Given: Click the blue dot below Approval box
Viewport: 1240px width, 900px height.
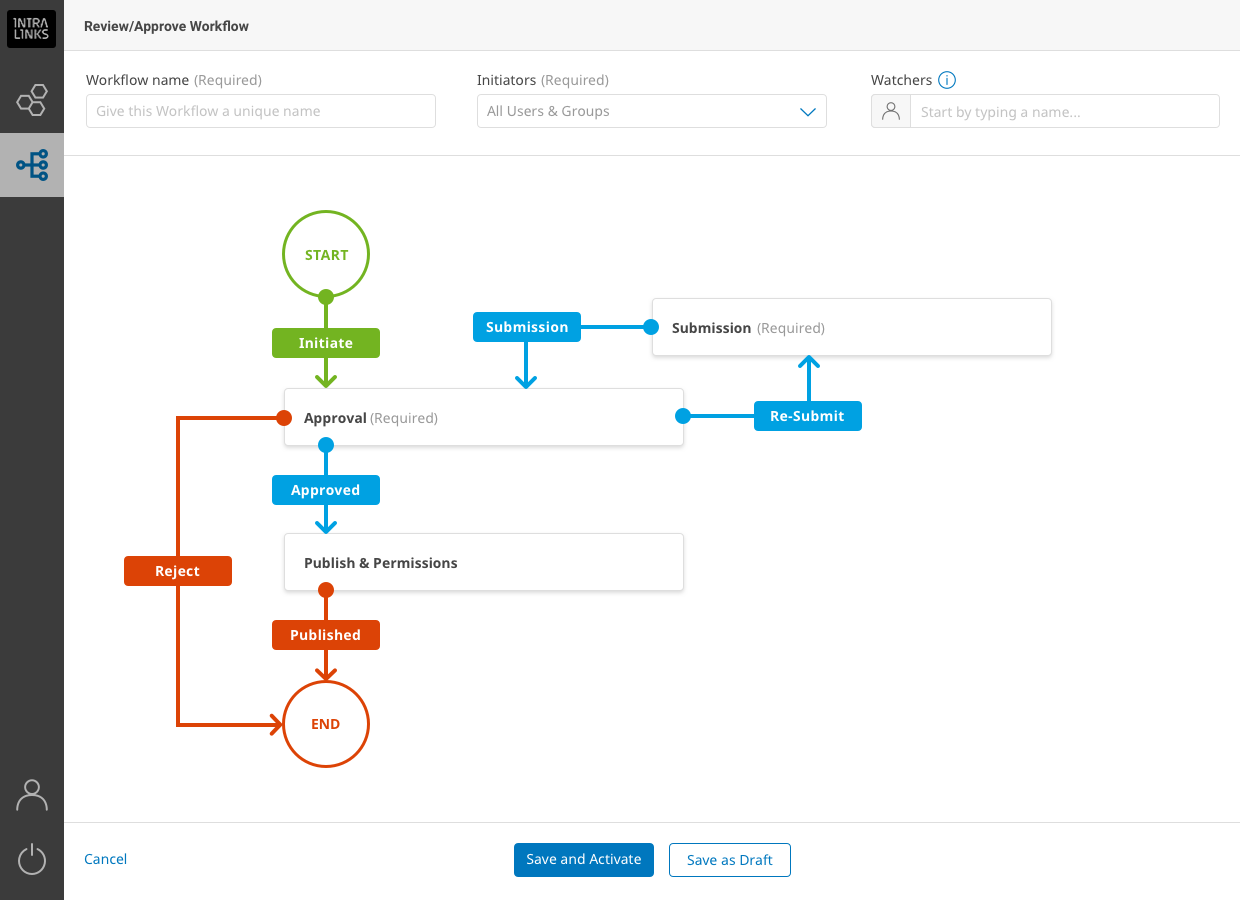Looking at the screenshot, I should [326, 445].
